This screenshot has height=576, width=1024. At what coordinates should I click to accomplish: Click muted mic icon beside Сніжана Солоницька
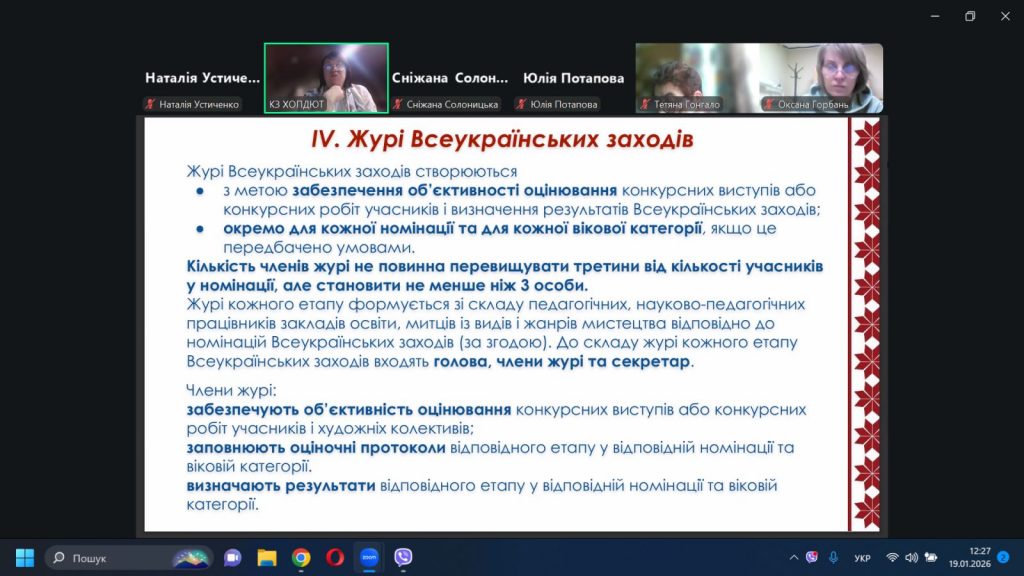398,104
